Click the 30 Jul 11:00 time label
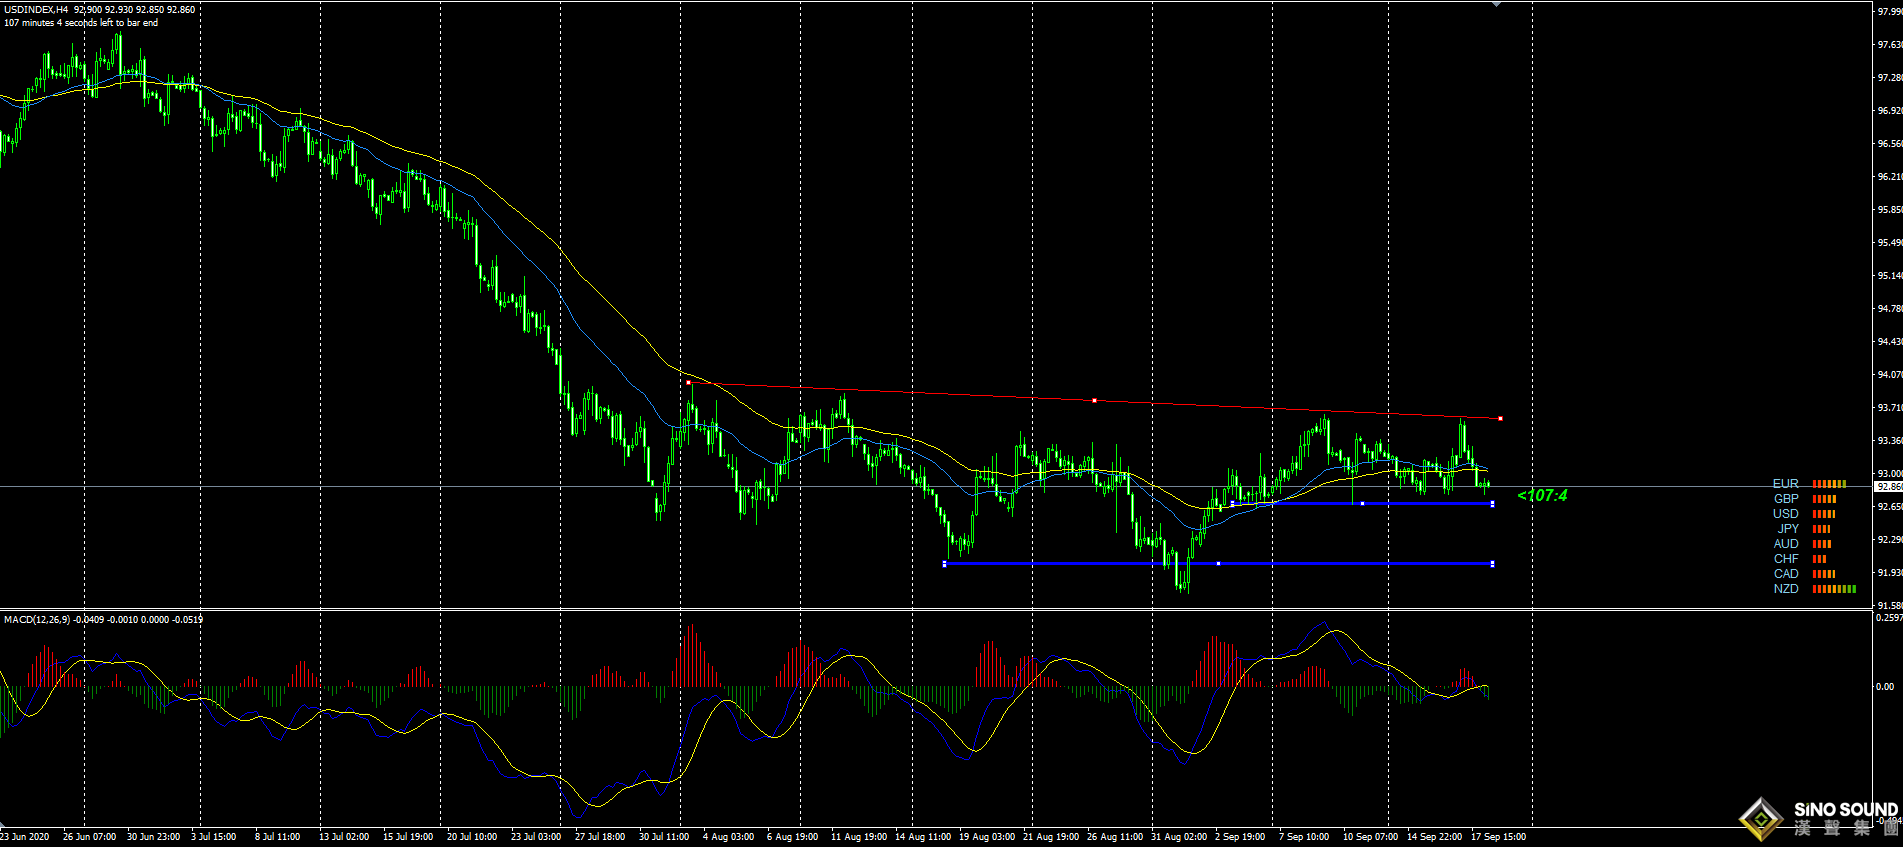1903x847 pixels. [x=663, y=837]
